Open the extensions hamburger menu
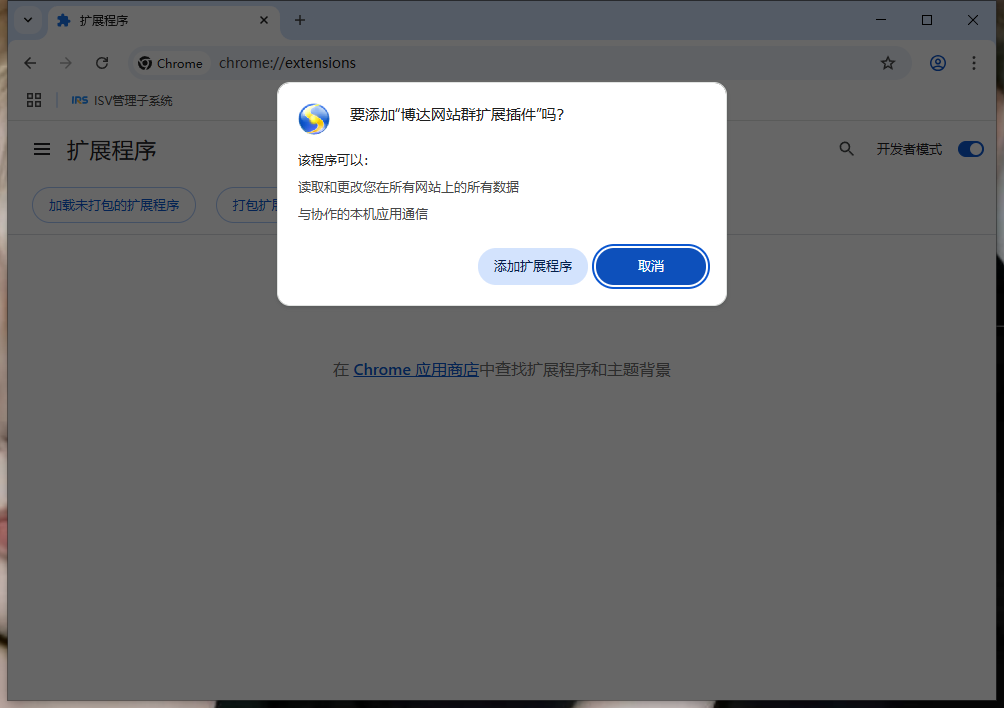Screen dimensions: 1004x708 [42, 150]
